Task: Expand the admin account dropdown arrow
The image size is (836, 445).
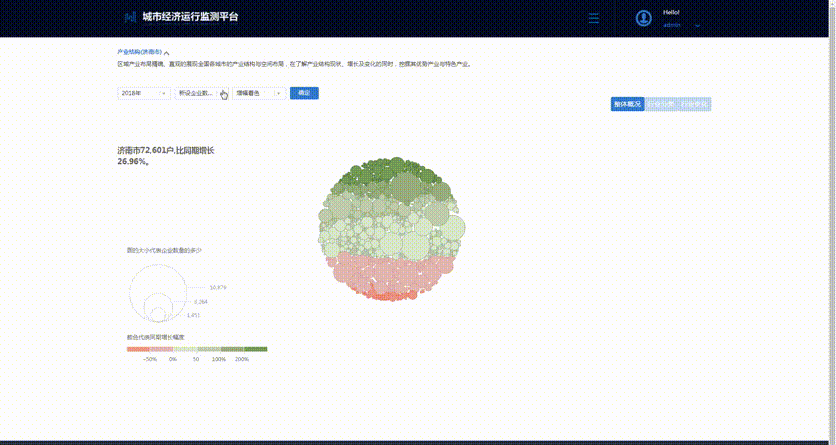Action: click(x=697, y=26)
